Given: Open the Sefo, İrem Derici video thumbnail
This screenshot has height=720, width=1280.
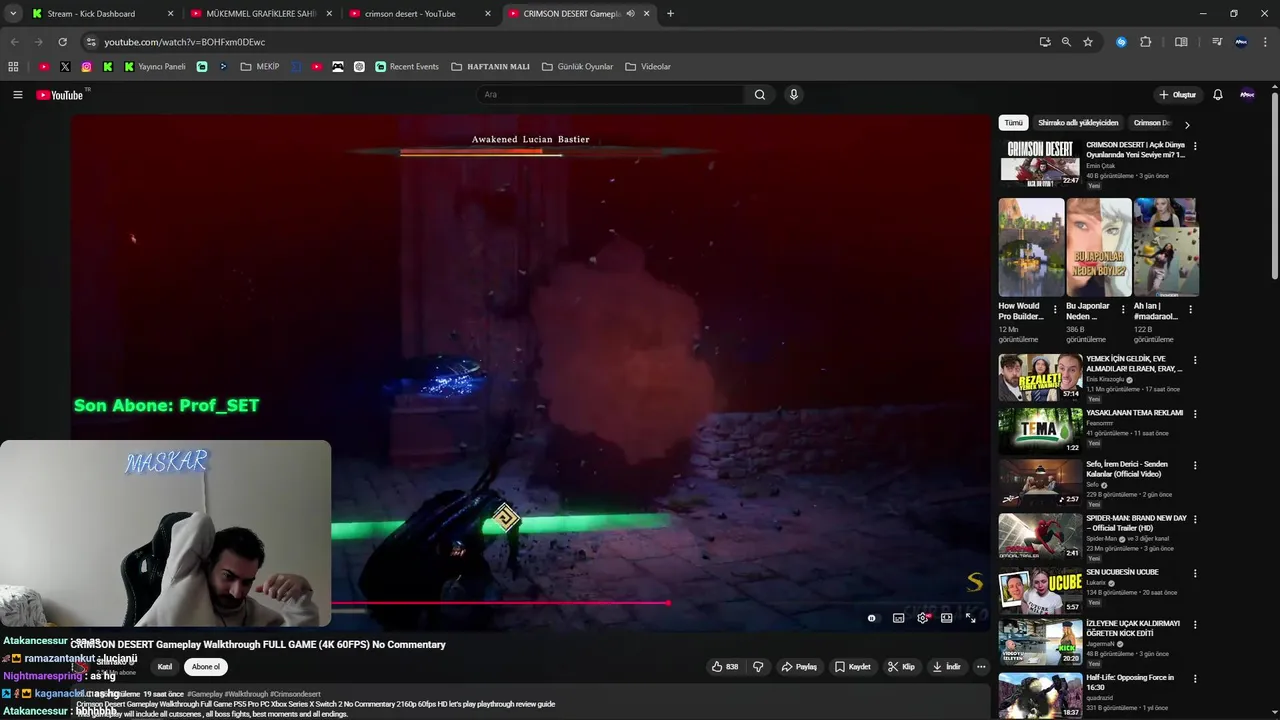Looking at the screenshot, I should point(1040,482).
